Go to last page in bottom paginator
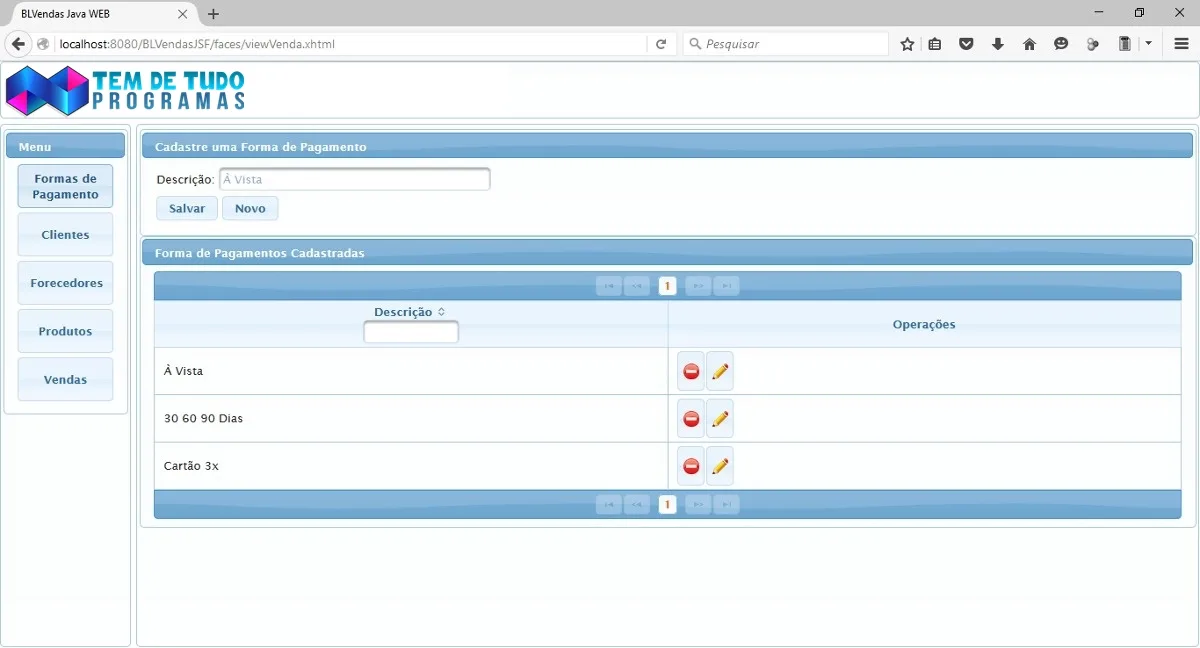The height and width of the screenshot is (648, 1200). pyautogui.click(x=727, y=505)
